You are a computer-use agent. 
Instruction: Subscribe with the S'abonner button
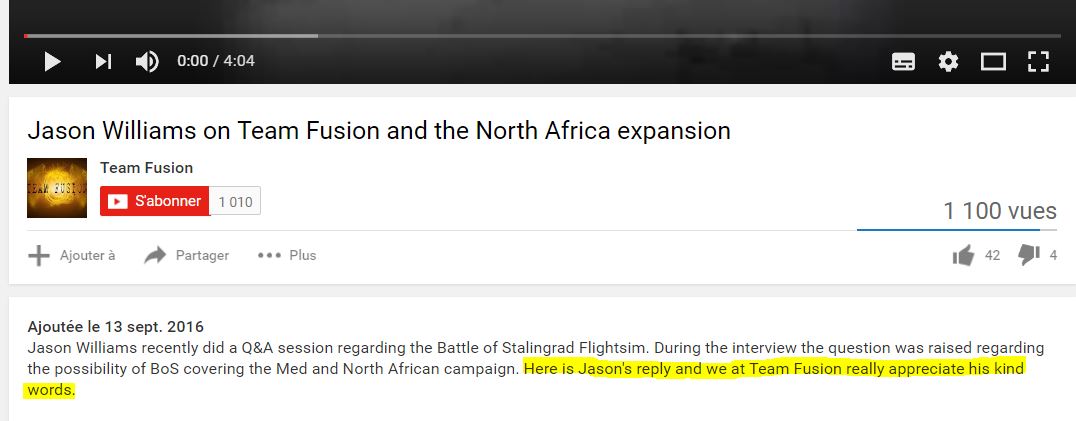pyautogui.click(x=154, y=201)
